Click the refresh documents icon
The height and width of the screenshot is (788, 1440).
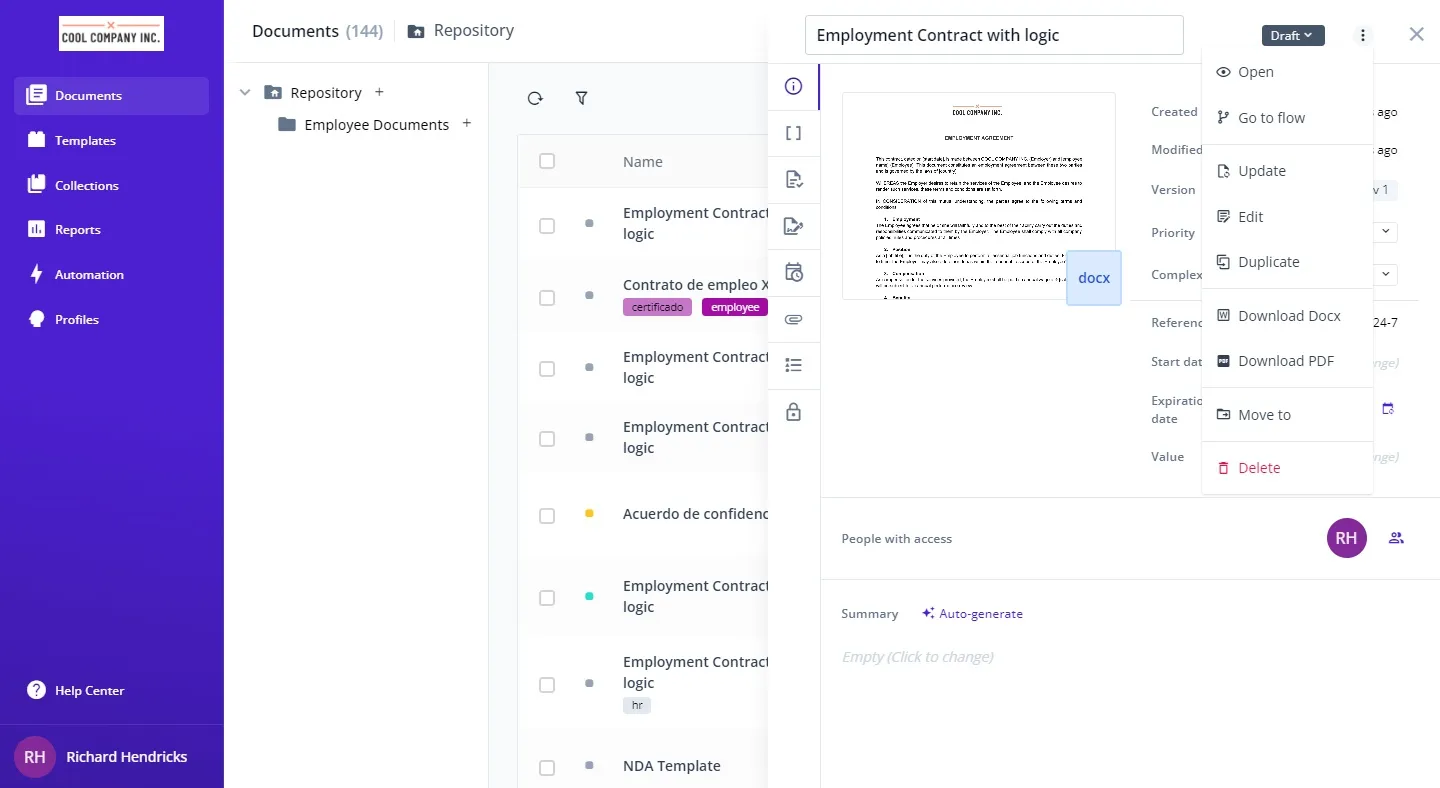coord(535,98)
